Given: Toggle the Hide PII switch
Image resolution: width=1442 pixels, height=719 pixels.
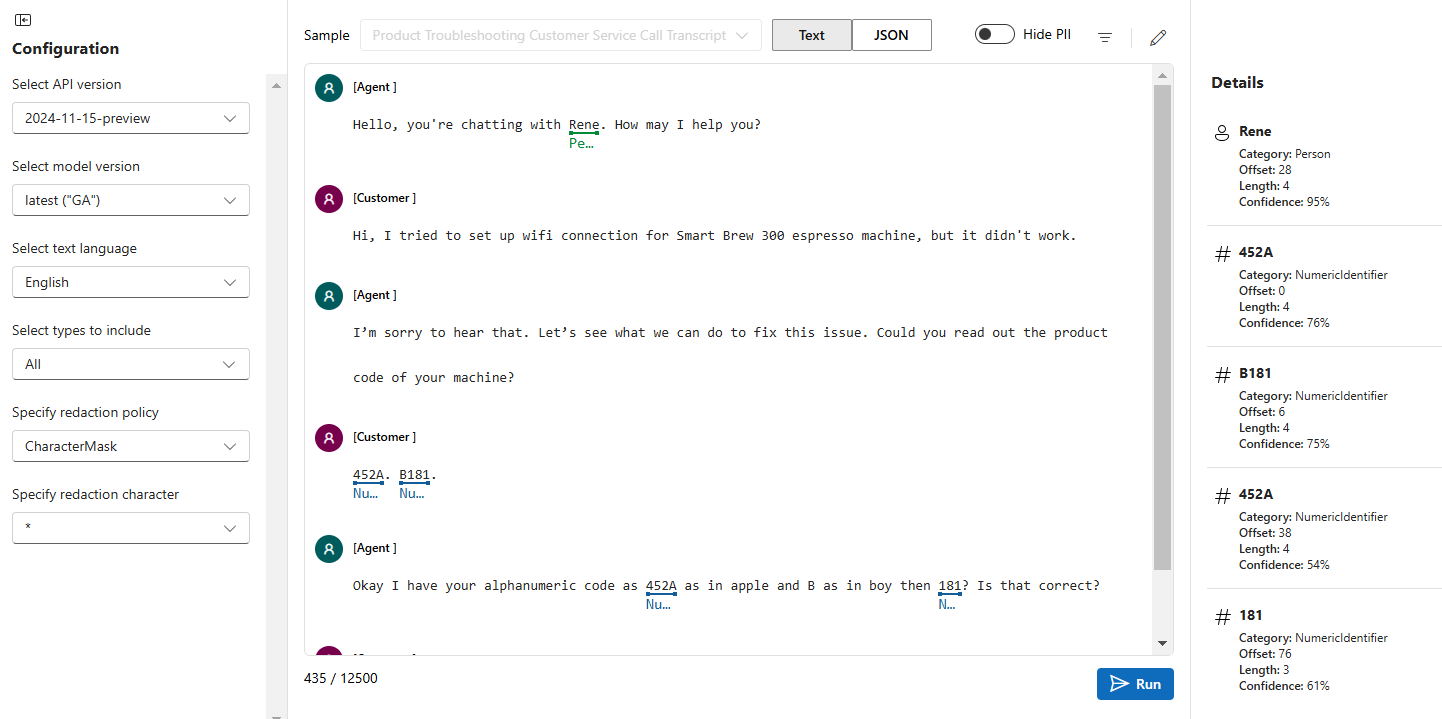Looking at the screenshot, I should [994, 34].
